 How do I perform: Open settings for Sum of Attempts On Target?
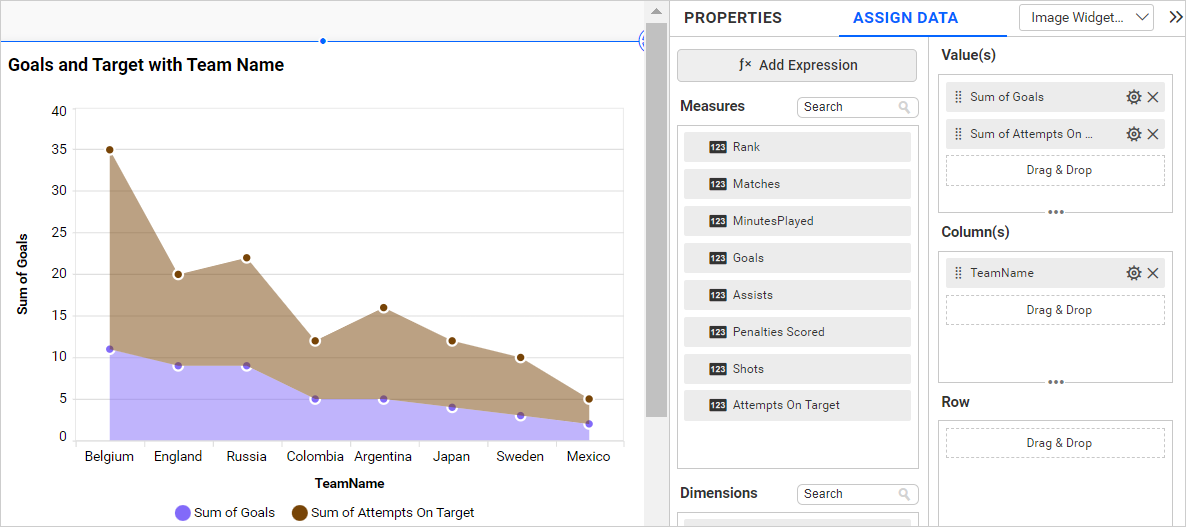1133,134
